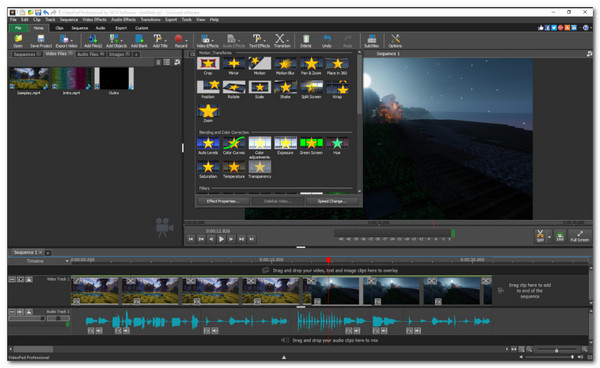
Task: Toggle Video Track 1 lock icon
Action: [x=29, y=280]
